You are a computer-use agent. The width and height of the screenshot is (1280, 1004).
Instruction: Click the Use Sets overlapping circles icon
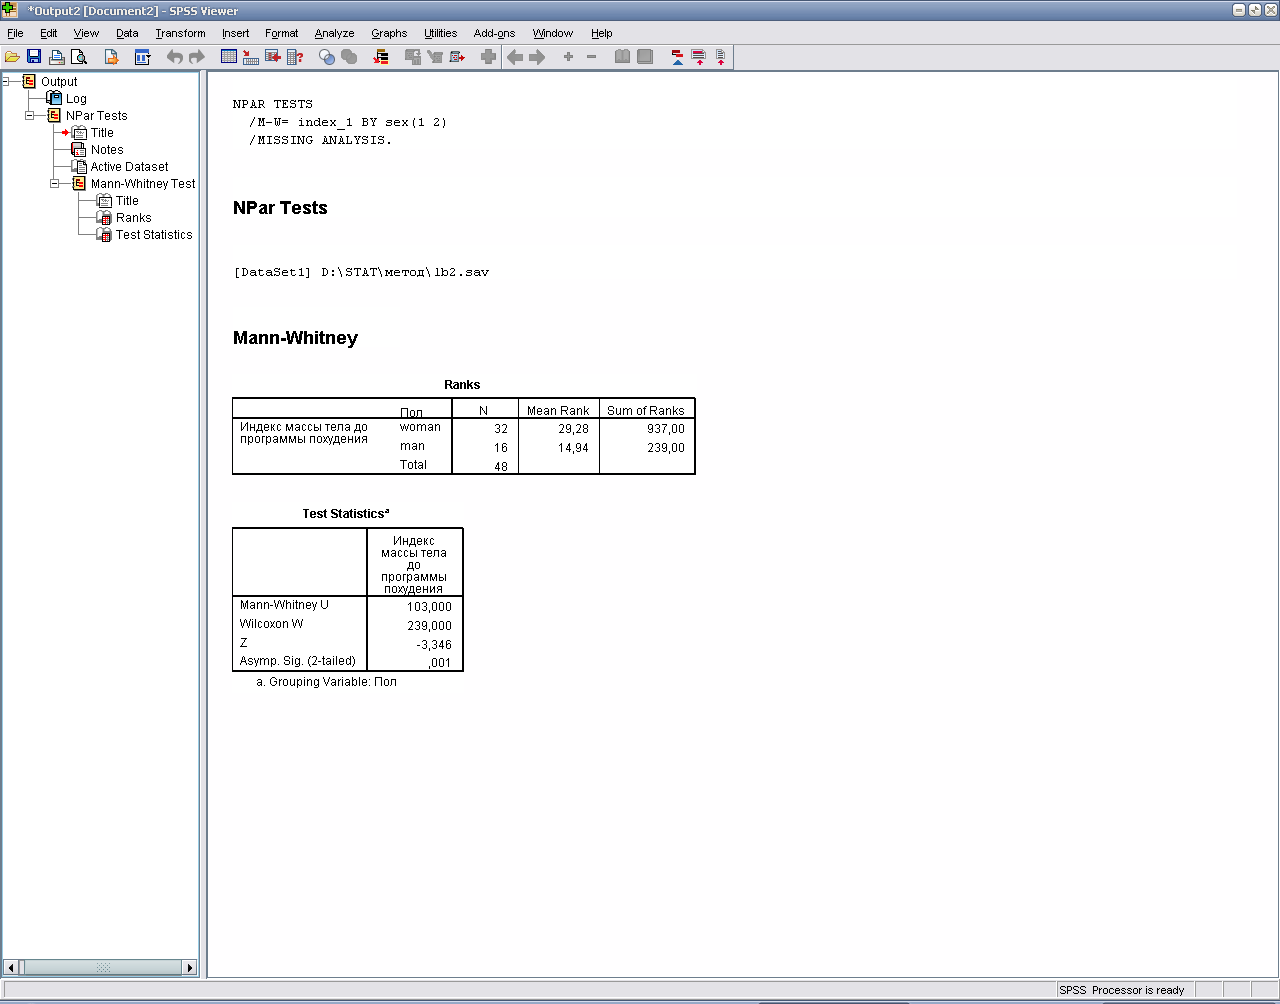(x=327, y=57)
